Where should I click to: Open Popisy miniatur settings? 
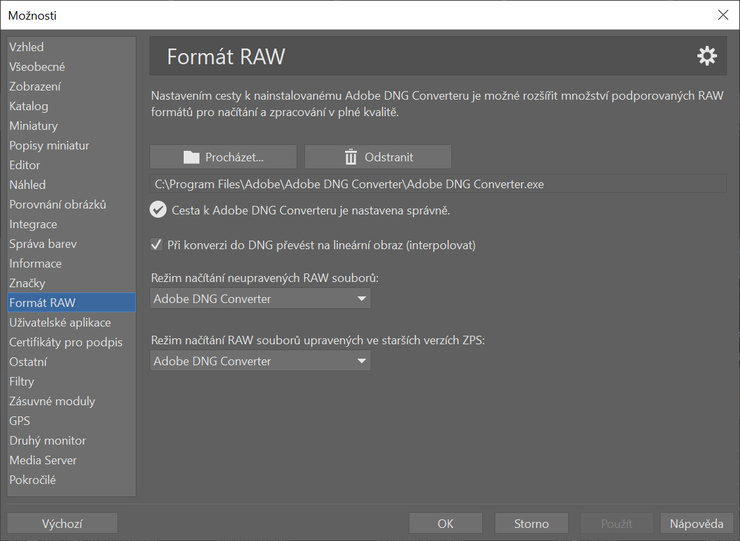coord(71,145)
